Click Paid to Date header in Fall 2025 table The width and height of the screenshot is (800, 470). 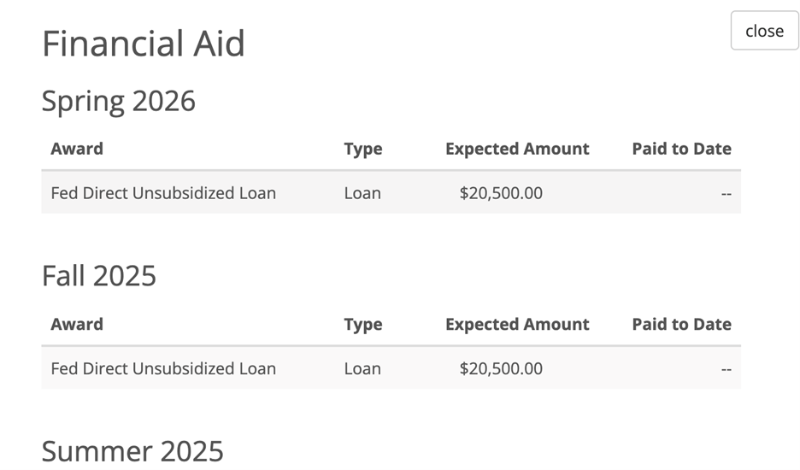[681, 324]
